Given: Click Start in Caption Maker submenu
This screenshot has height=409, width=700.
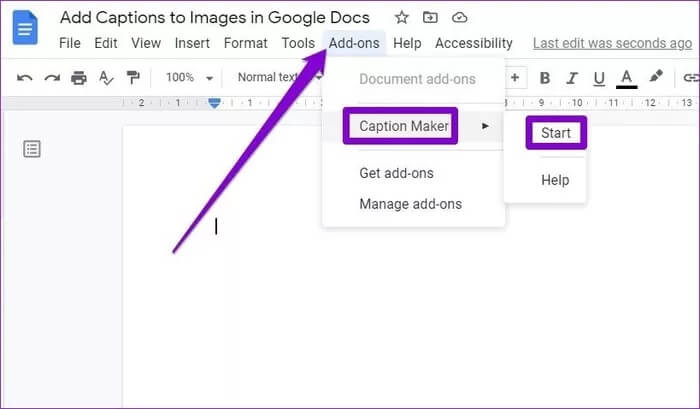Looking at the screenshot, I should click(556, 132).
